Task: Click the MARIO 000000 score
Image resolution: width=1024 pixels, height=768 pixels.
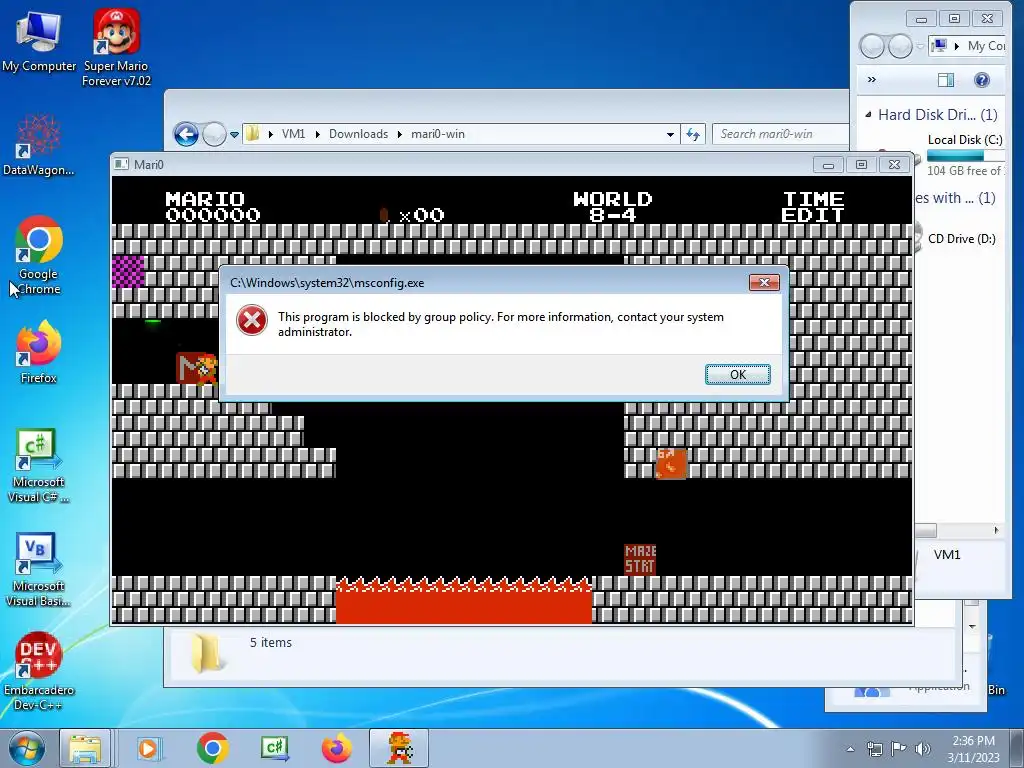Action: tap(213, 206)
